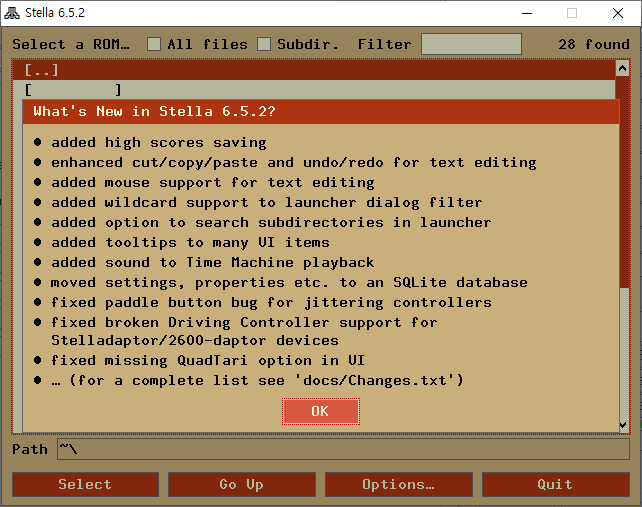642x507 pixels.
Task: Click the '28 found' count text
Action: point(594,44)
